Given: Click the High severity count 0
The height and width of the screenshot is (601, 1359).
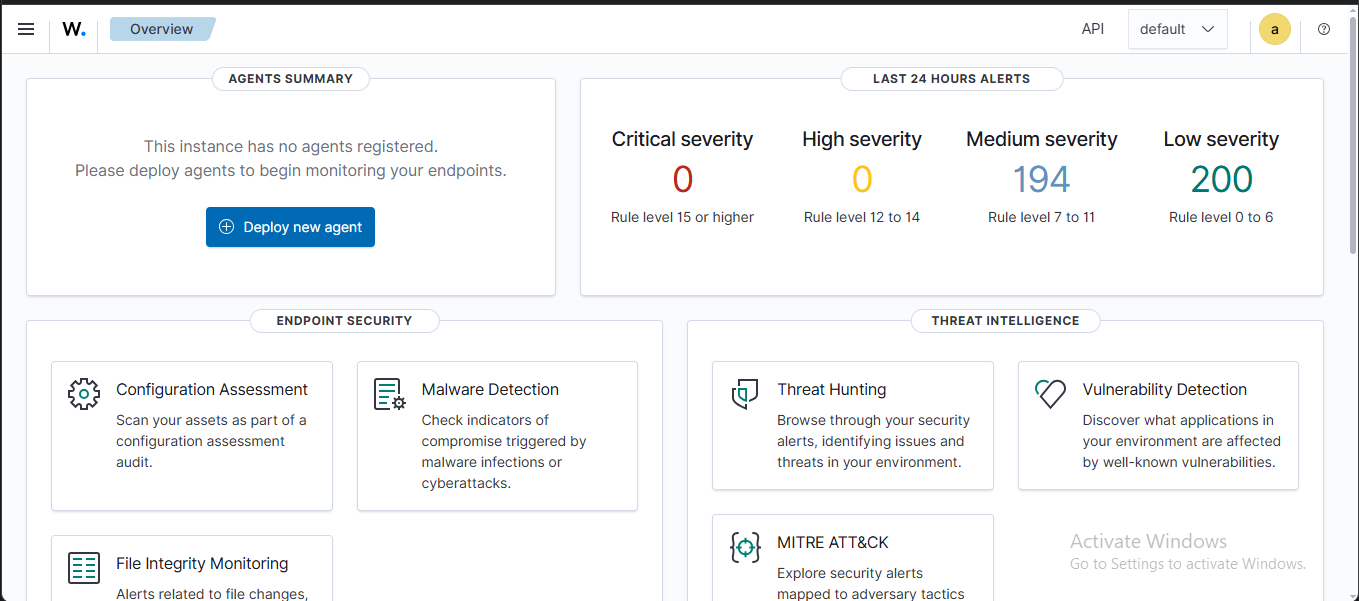Looking at the screenshot, I should (x=862, y=179).
